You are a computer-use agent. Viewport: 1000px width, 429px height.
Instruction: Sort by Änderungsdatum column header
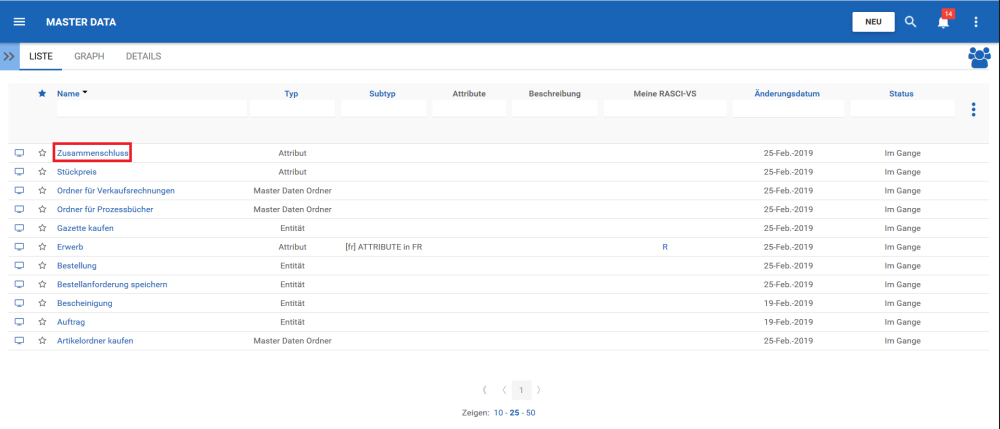coord(786,94)
